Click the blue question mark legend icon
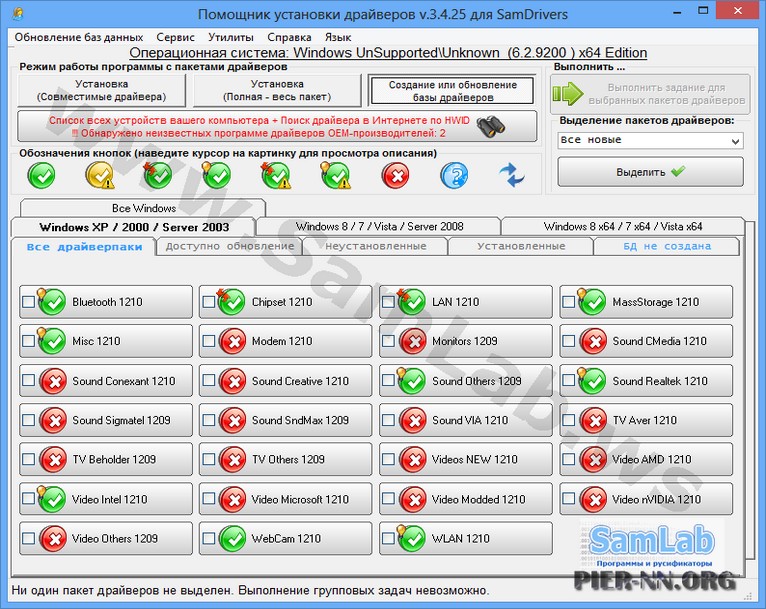 [454, 175]
